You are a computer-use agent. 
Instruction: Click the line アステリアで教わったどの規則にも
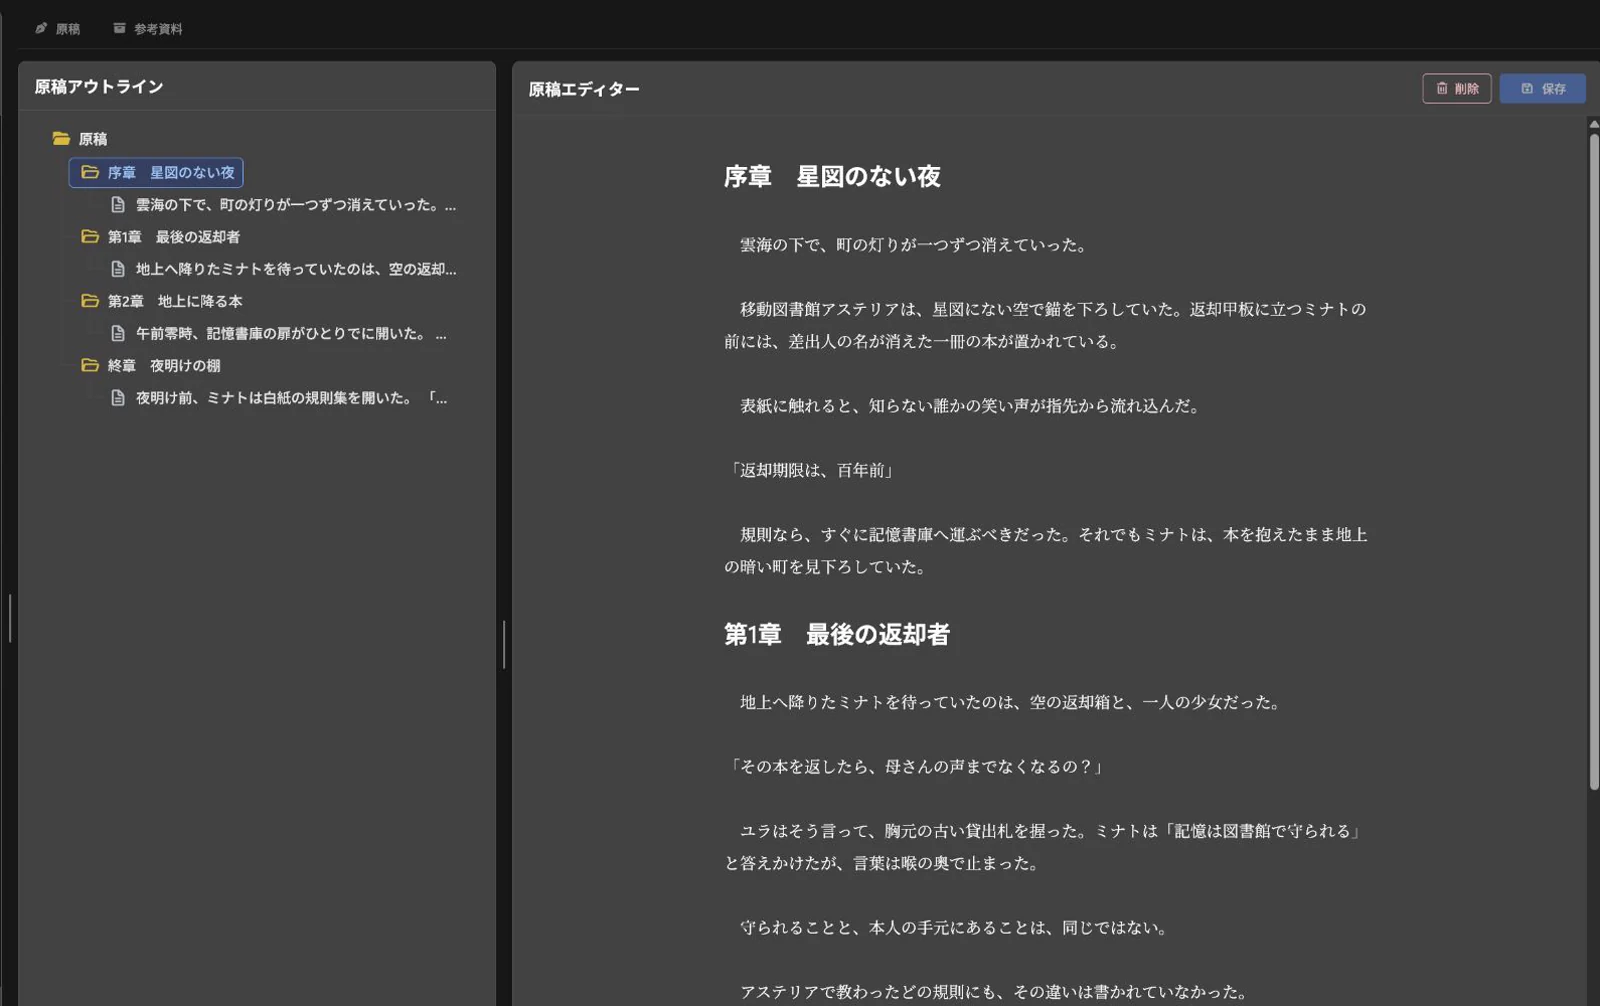[995, 992]
